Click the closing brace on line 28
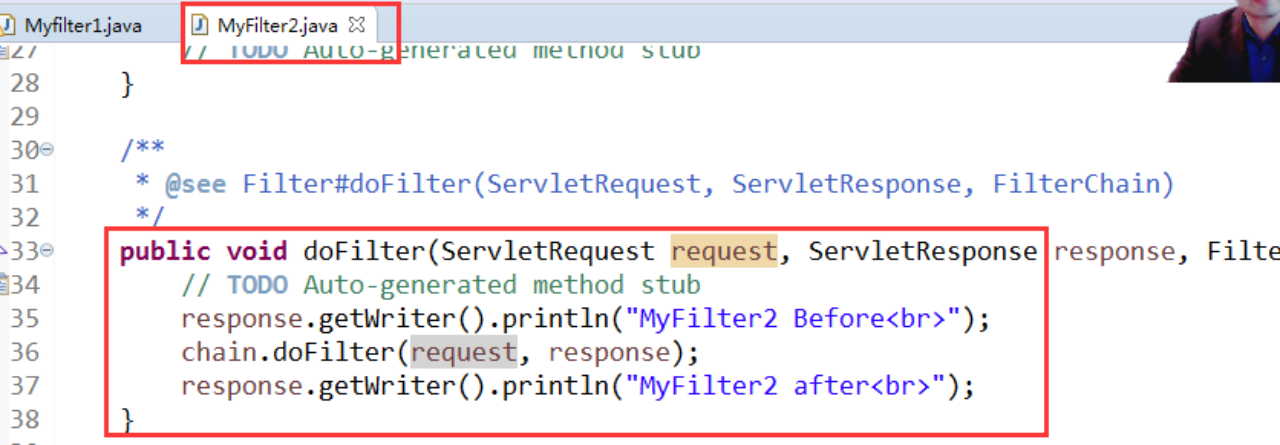Screen dimensions: 1280x445 127,84
